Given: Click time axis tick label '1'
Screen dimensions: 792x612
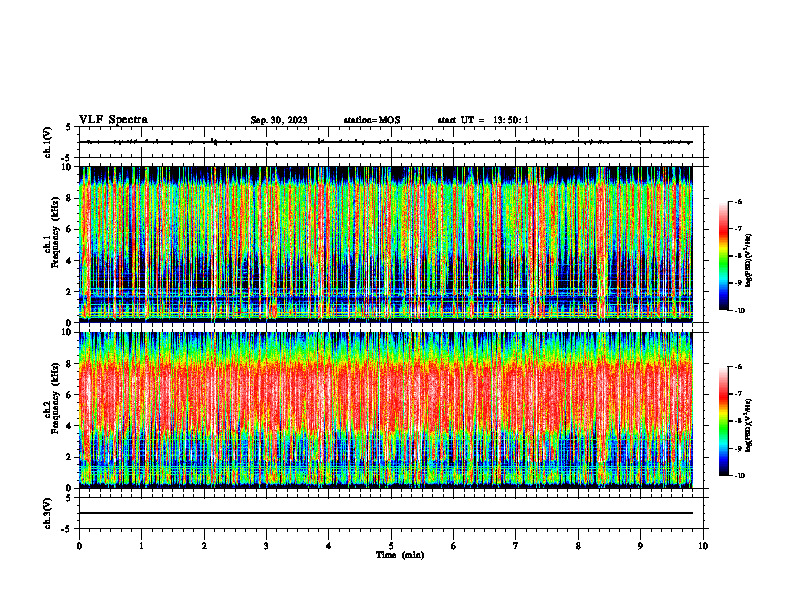Looking at the screenshot, I should point(141,546).
